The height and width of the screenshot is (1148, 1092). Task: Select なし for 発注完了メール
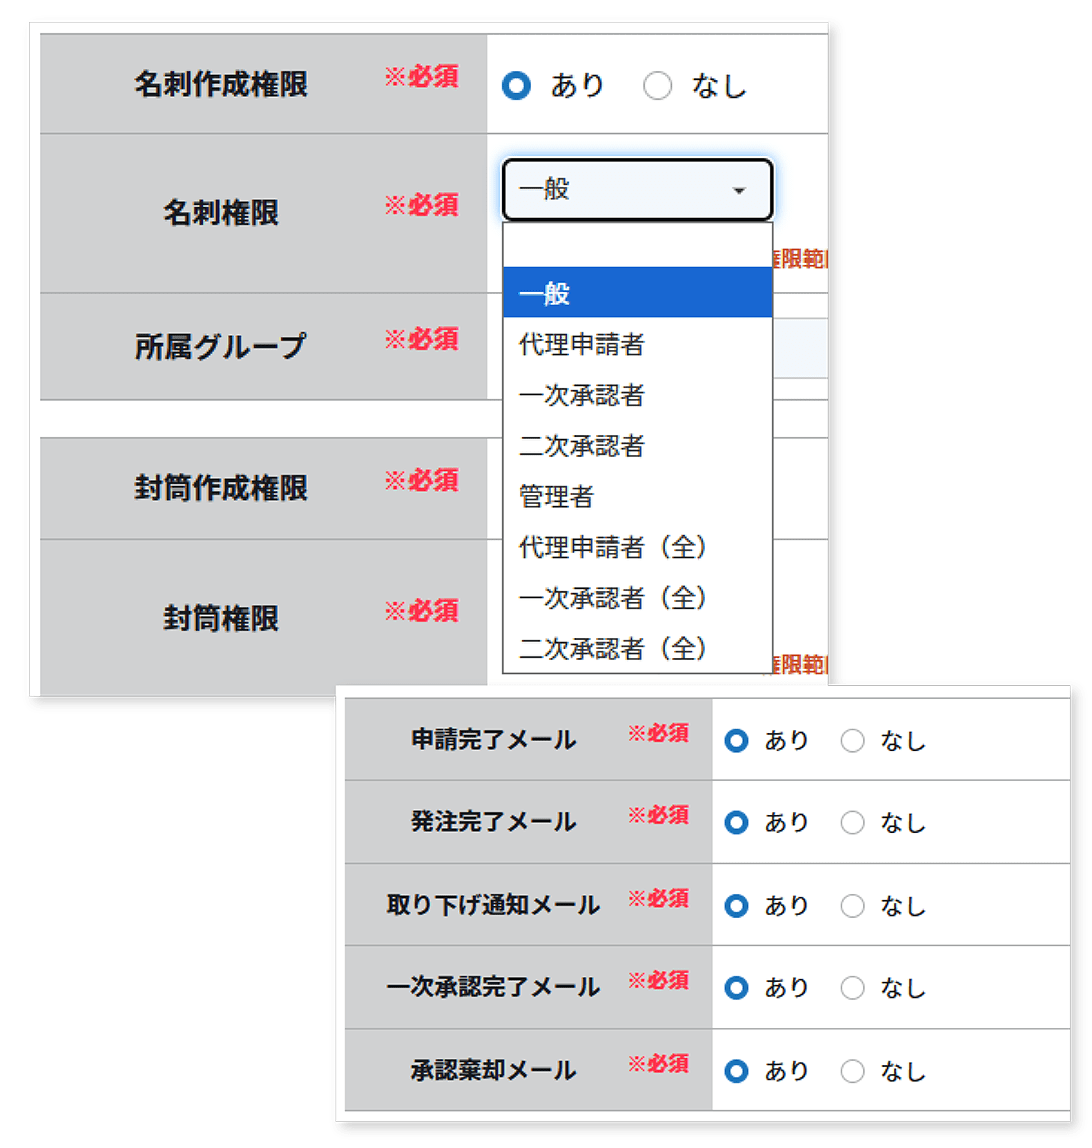852,822
